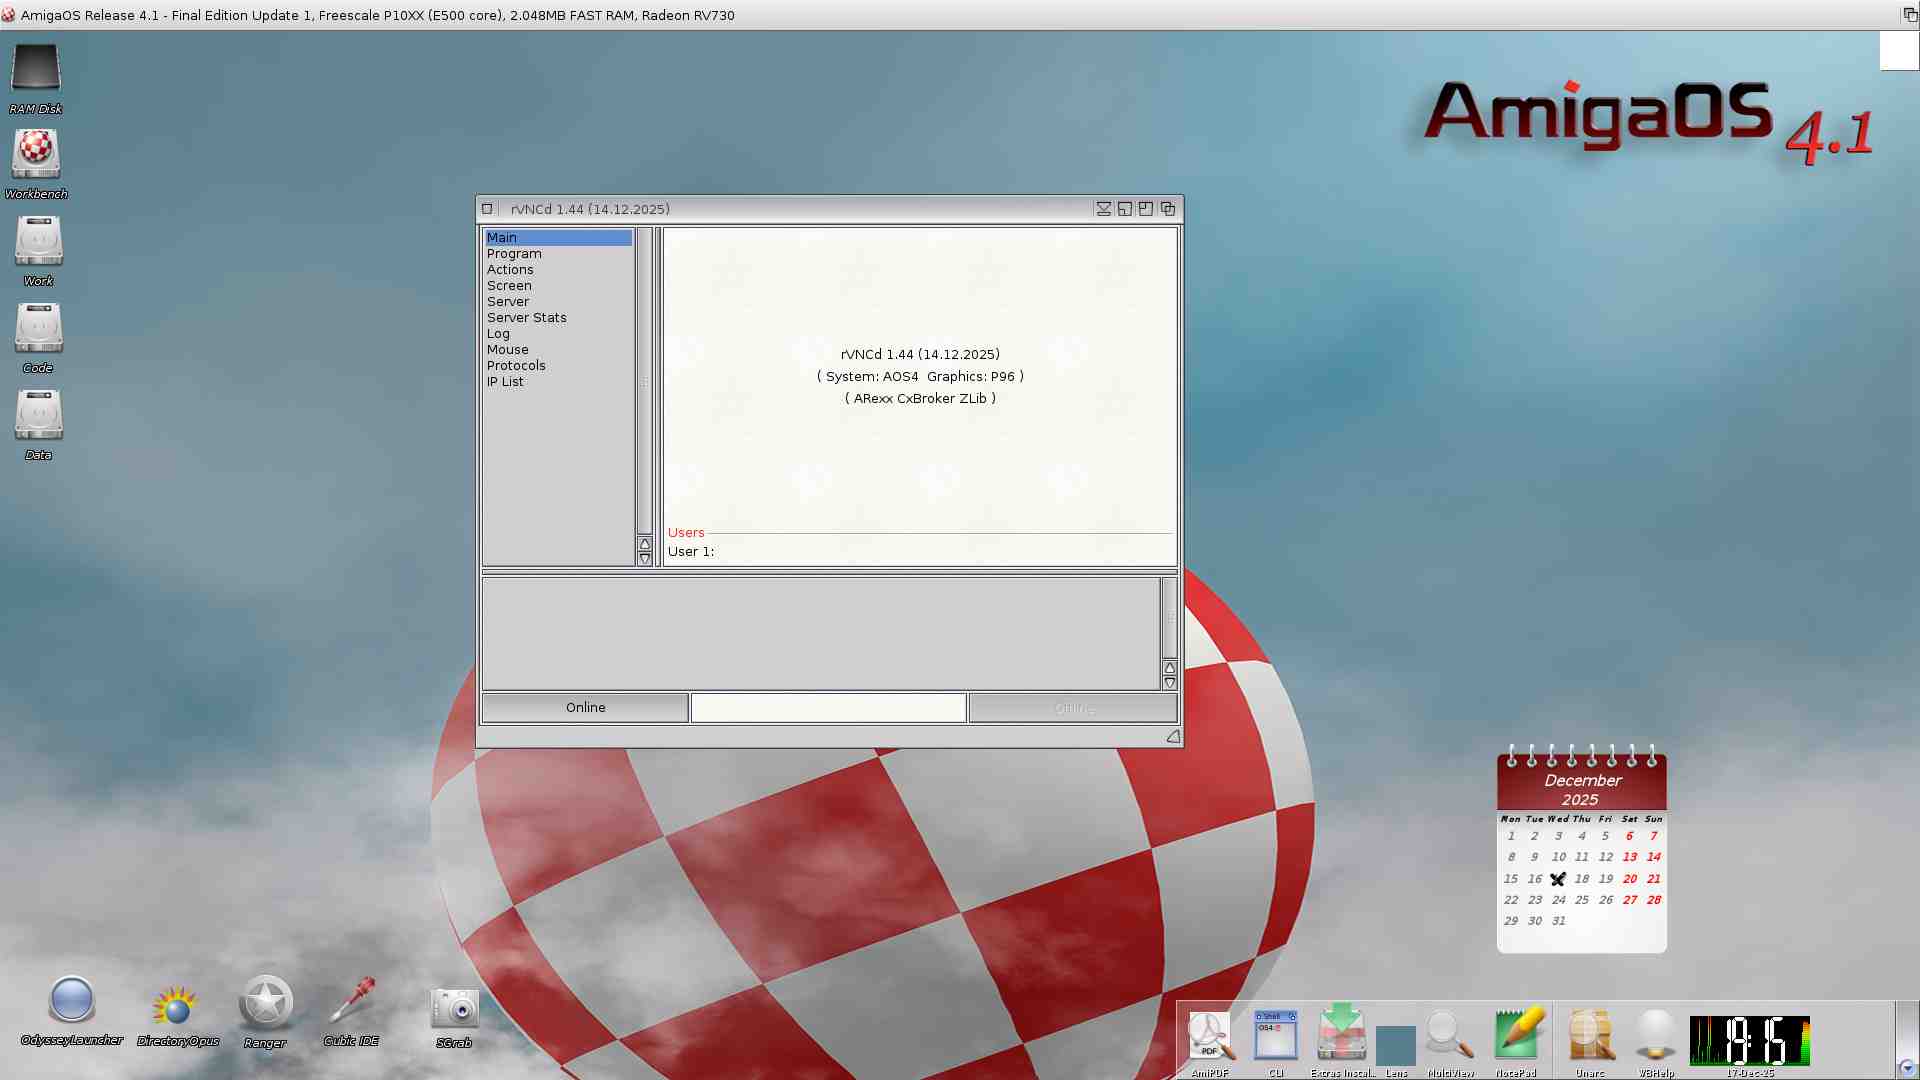Click the greyed Offline button
The width and height of the screenshot is (1920, 1080).
pos(1073,708)
